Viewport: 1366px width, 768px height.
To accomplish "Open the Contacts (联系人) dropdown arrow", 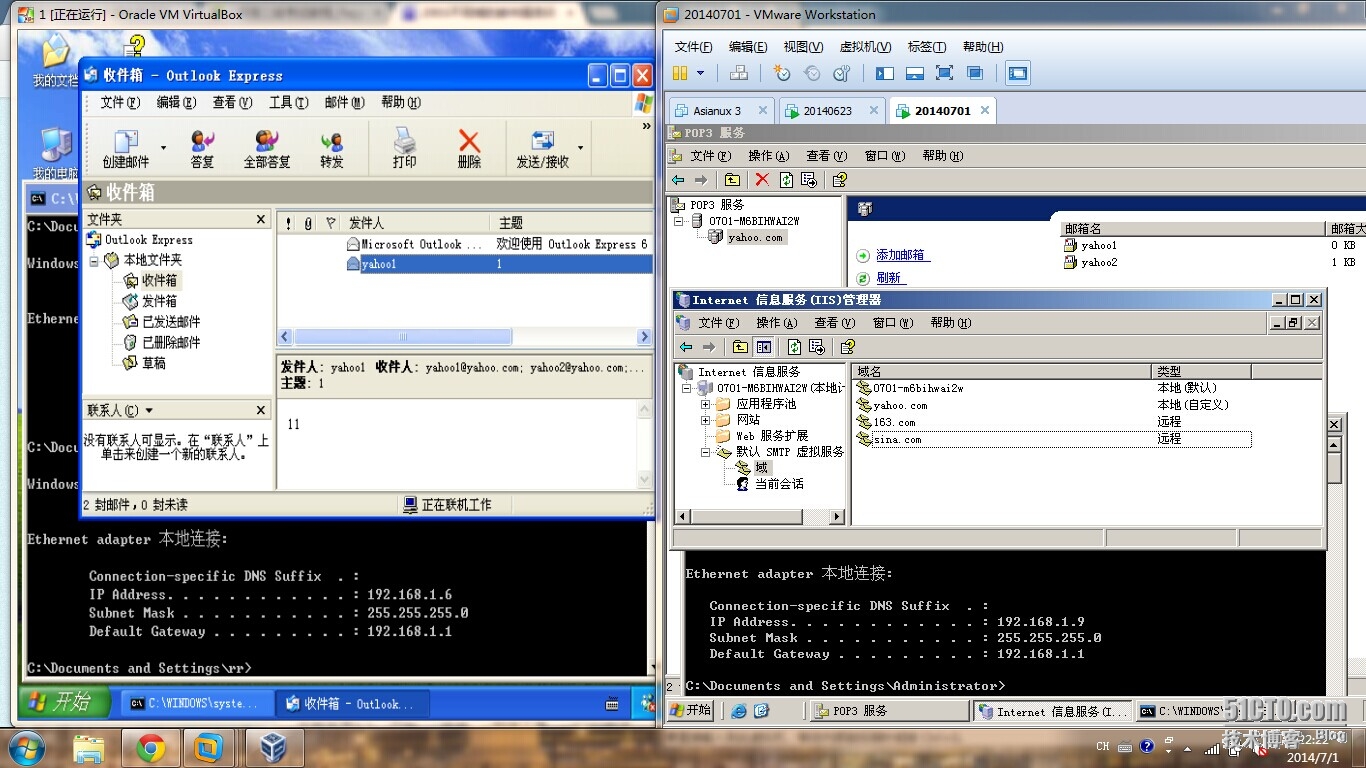I will 149,411.
